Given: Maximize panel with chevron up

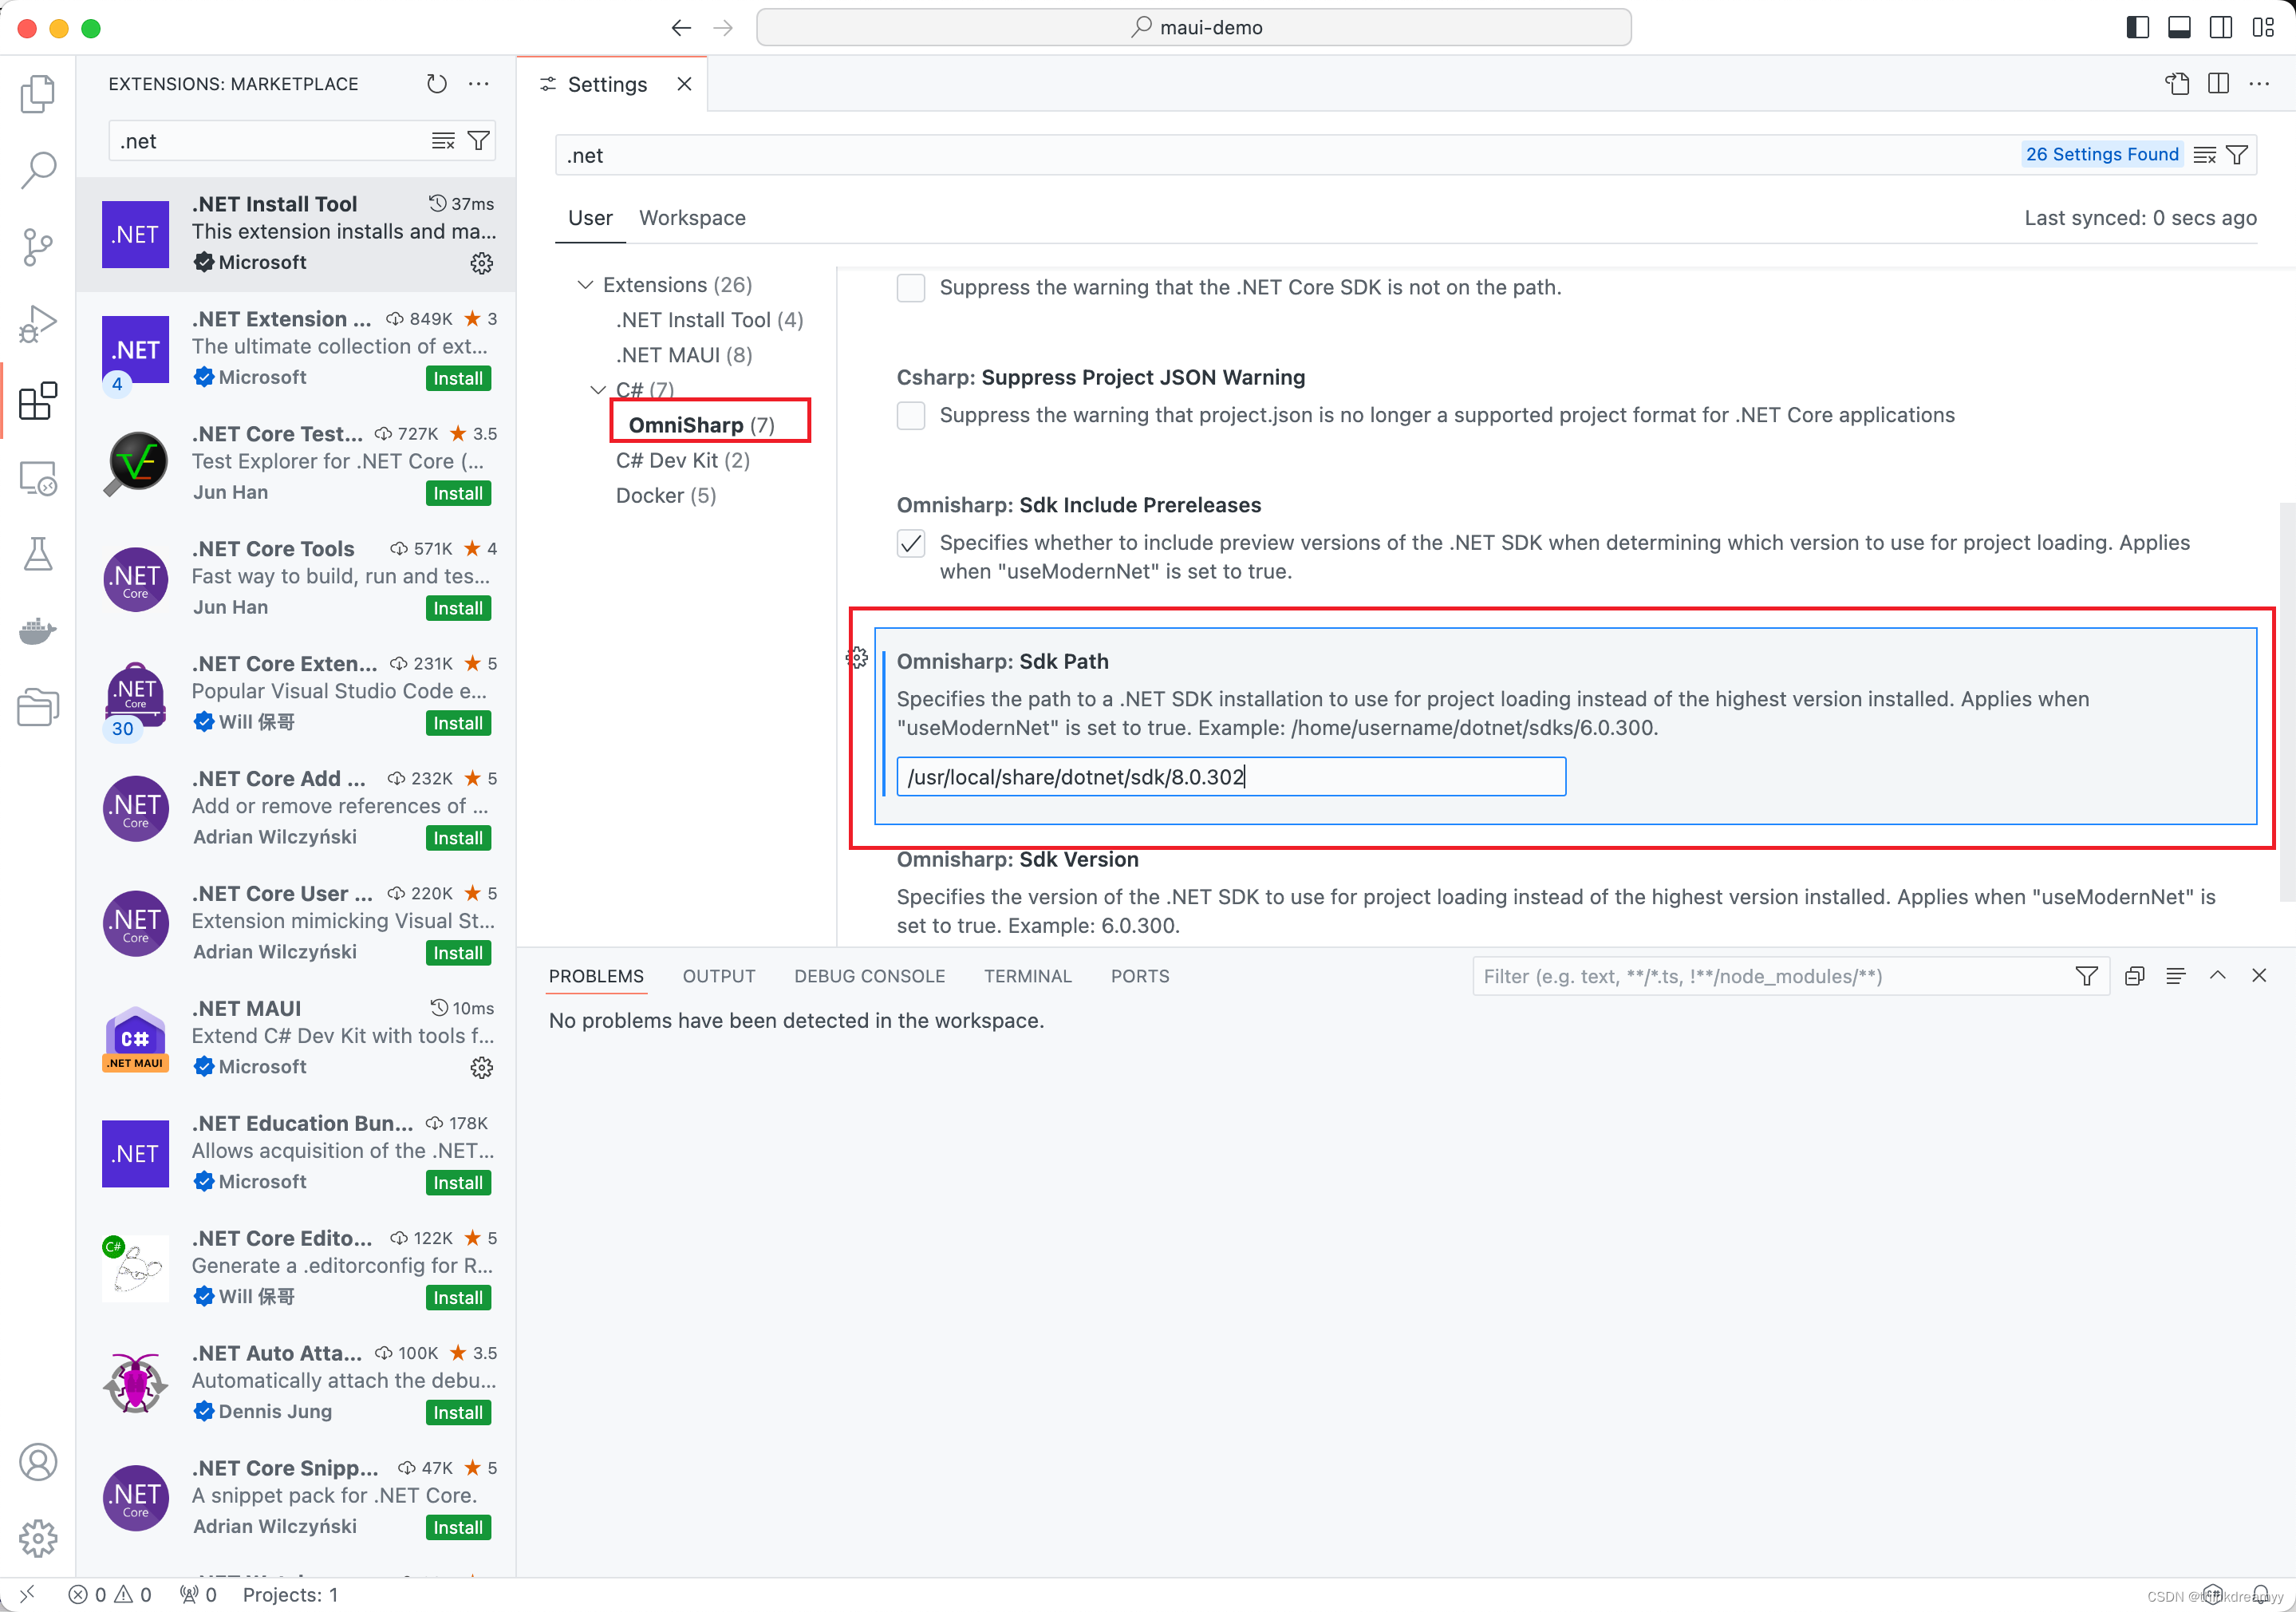Looking at the screenshot, I should pos(2218,977).
